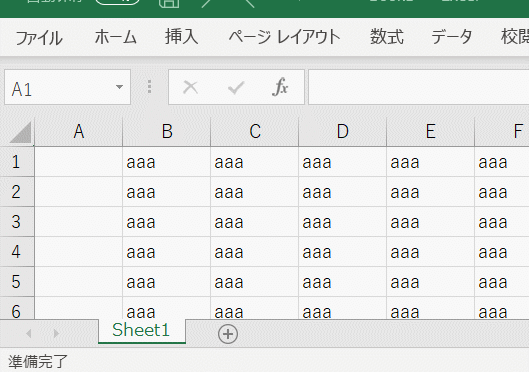Click the Select All corner triangle

point(20,133)
